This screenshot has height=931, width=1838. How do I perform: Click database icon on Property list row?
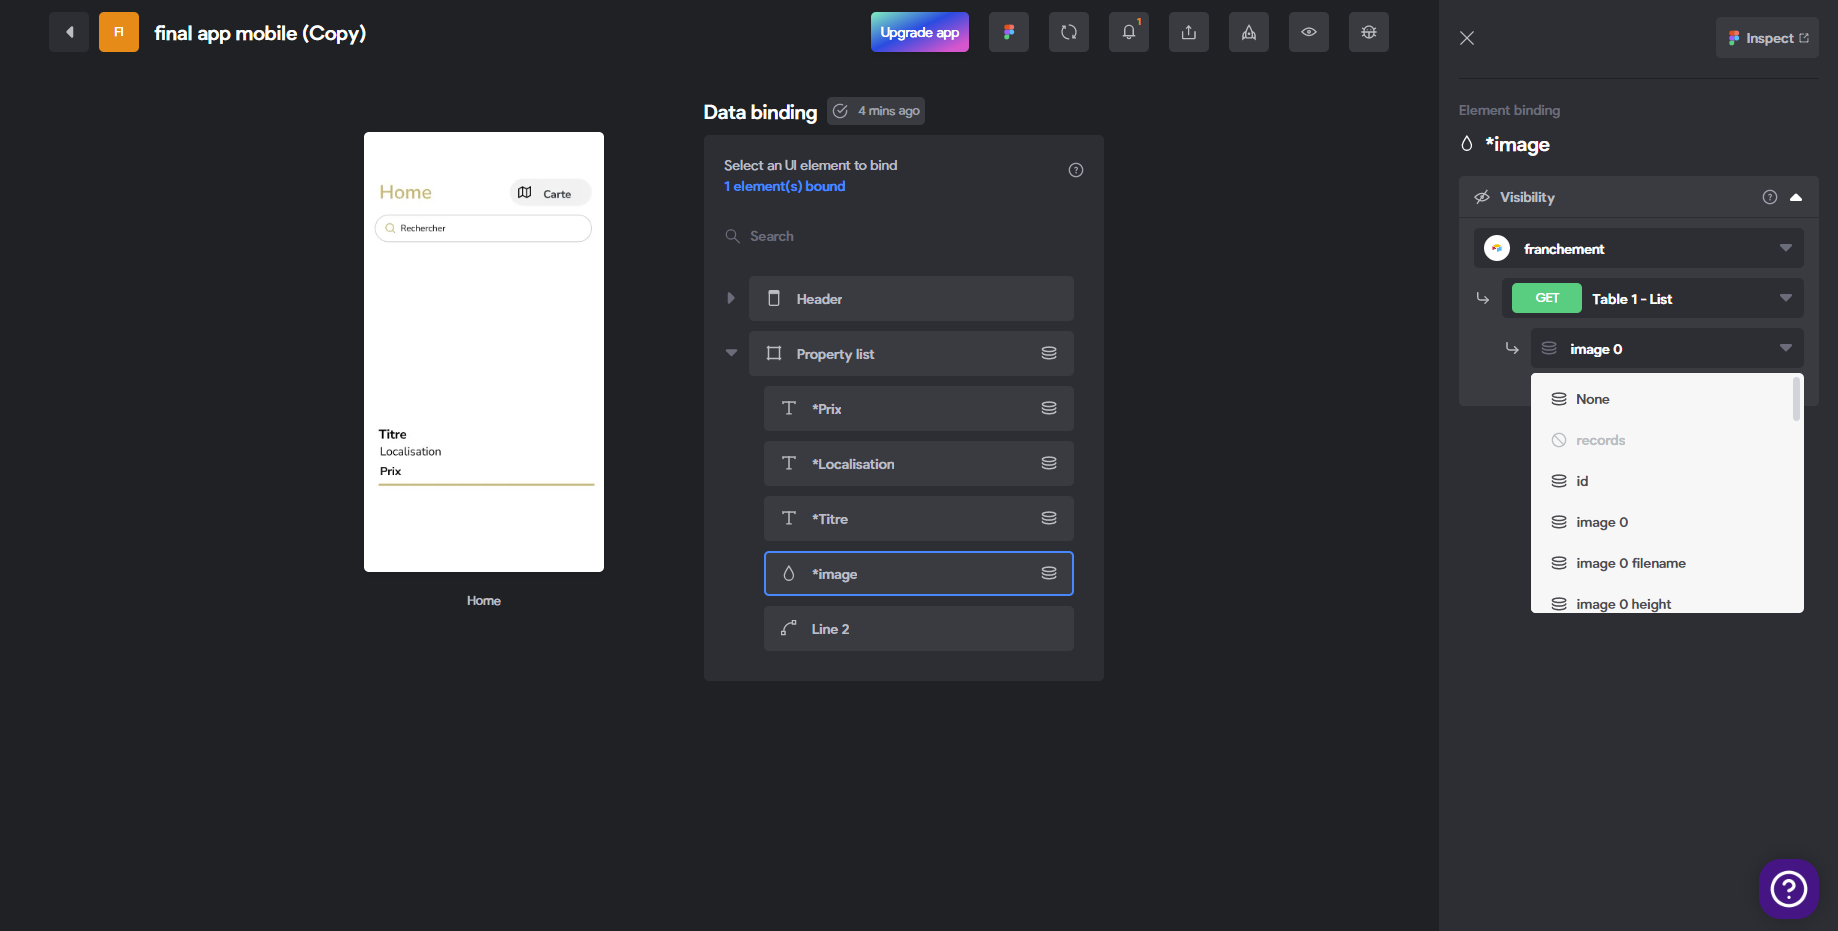[1049, 353]
